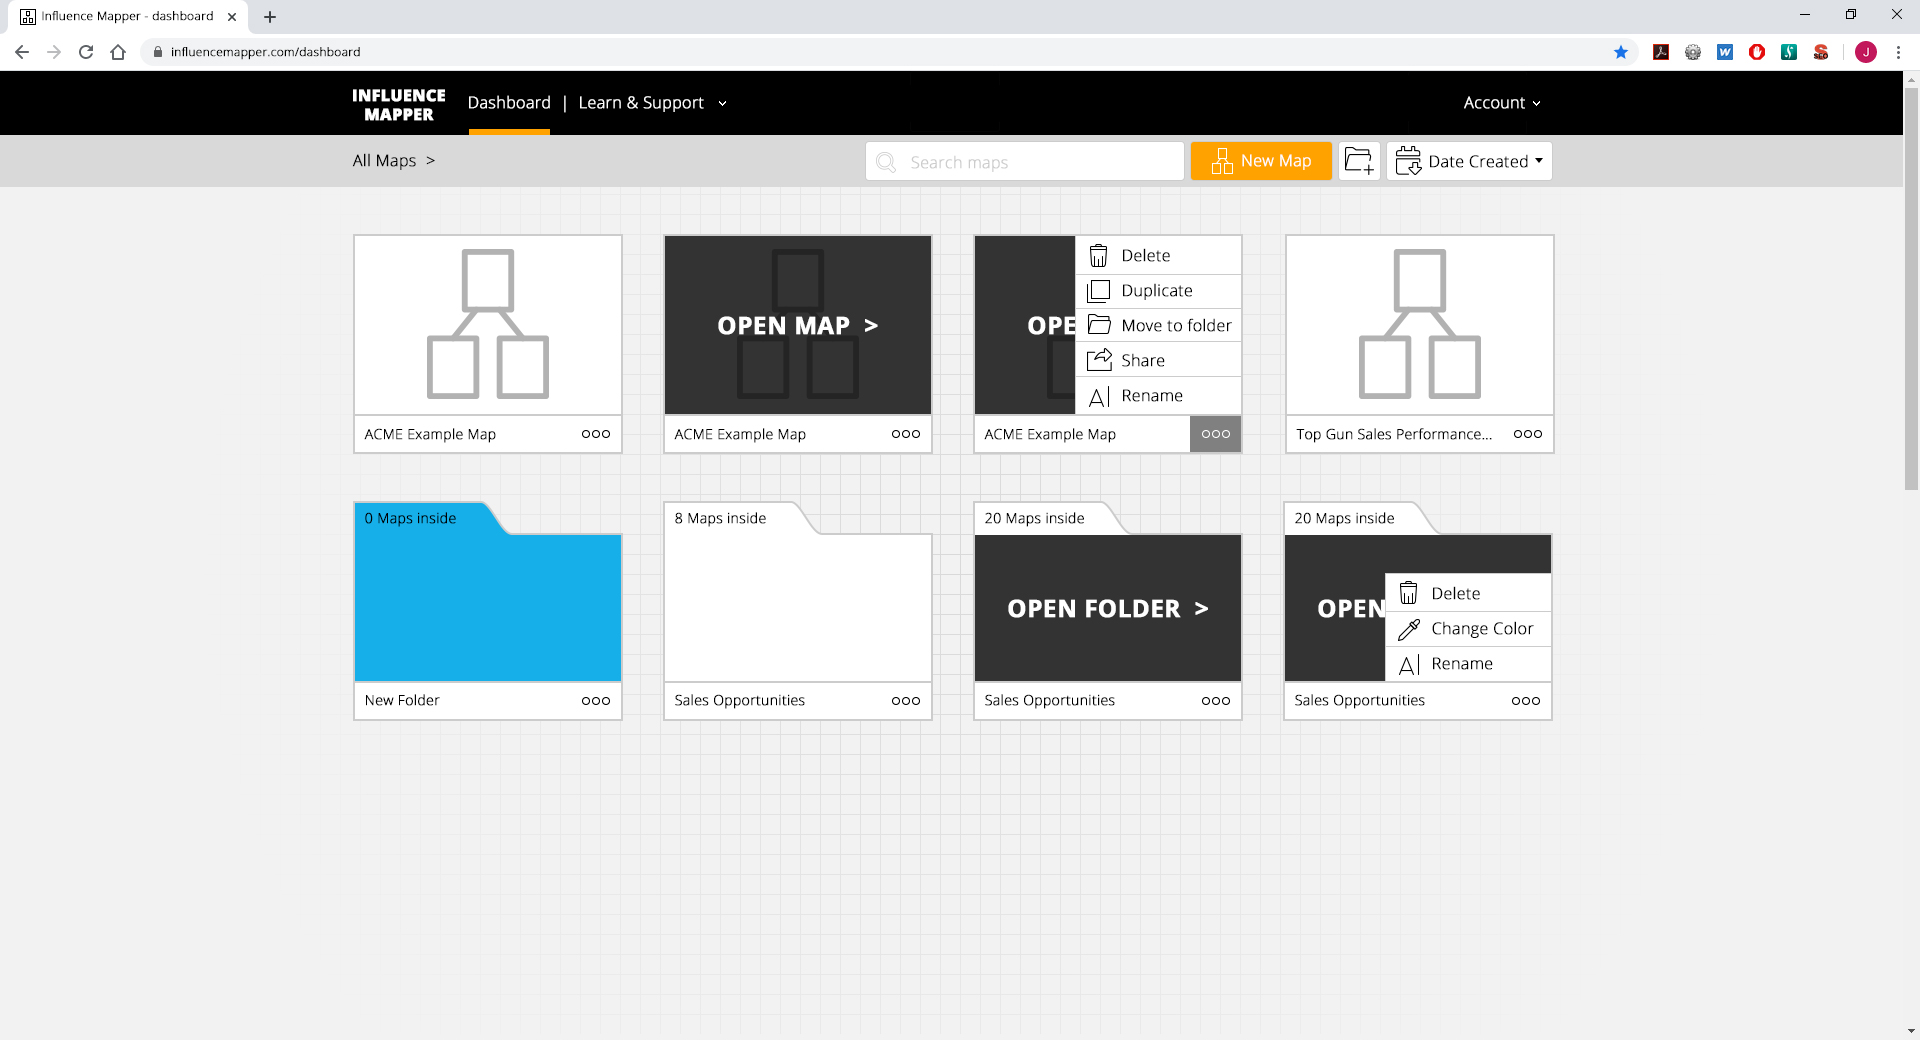Image resolution: width=1920 pixels, height=1040 pixels.
Task: Go back in the browser
Action: pyautogui.click(x=22, y=52)
